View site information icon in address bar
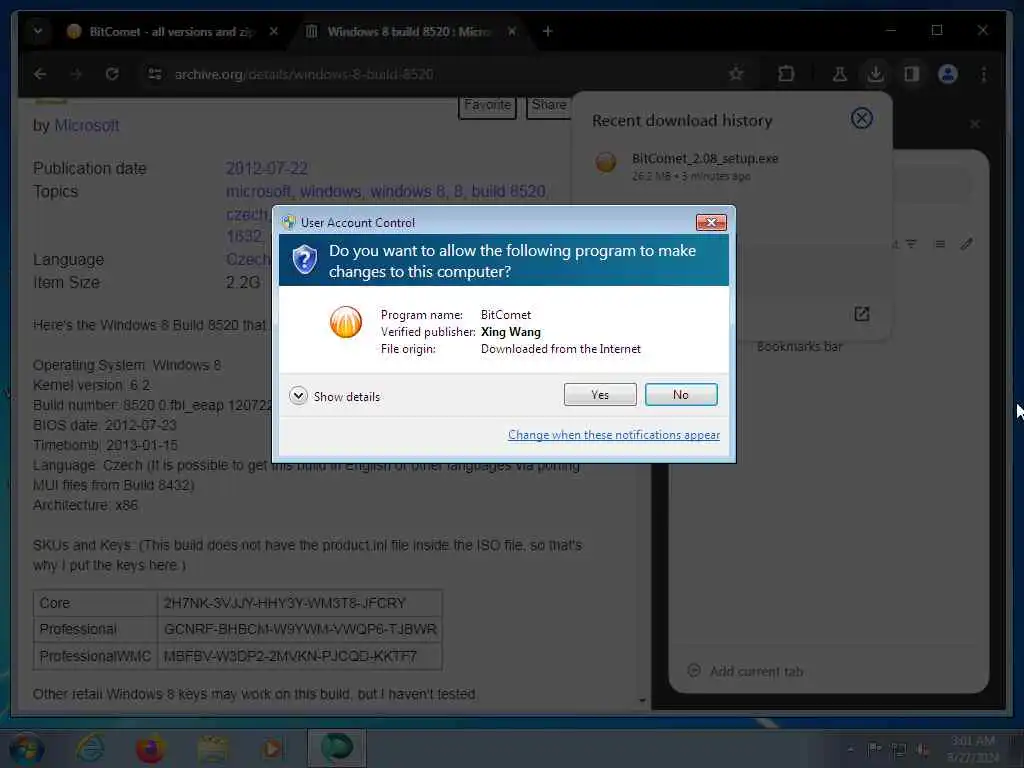 pyautogui.click(x=155, y=74)
